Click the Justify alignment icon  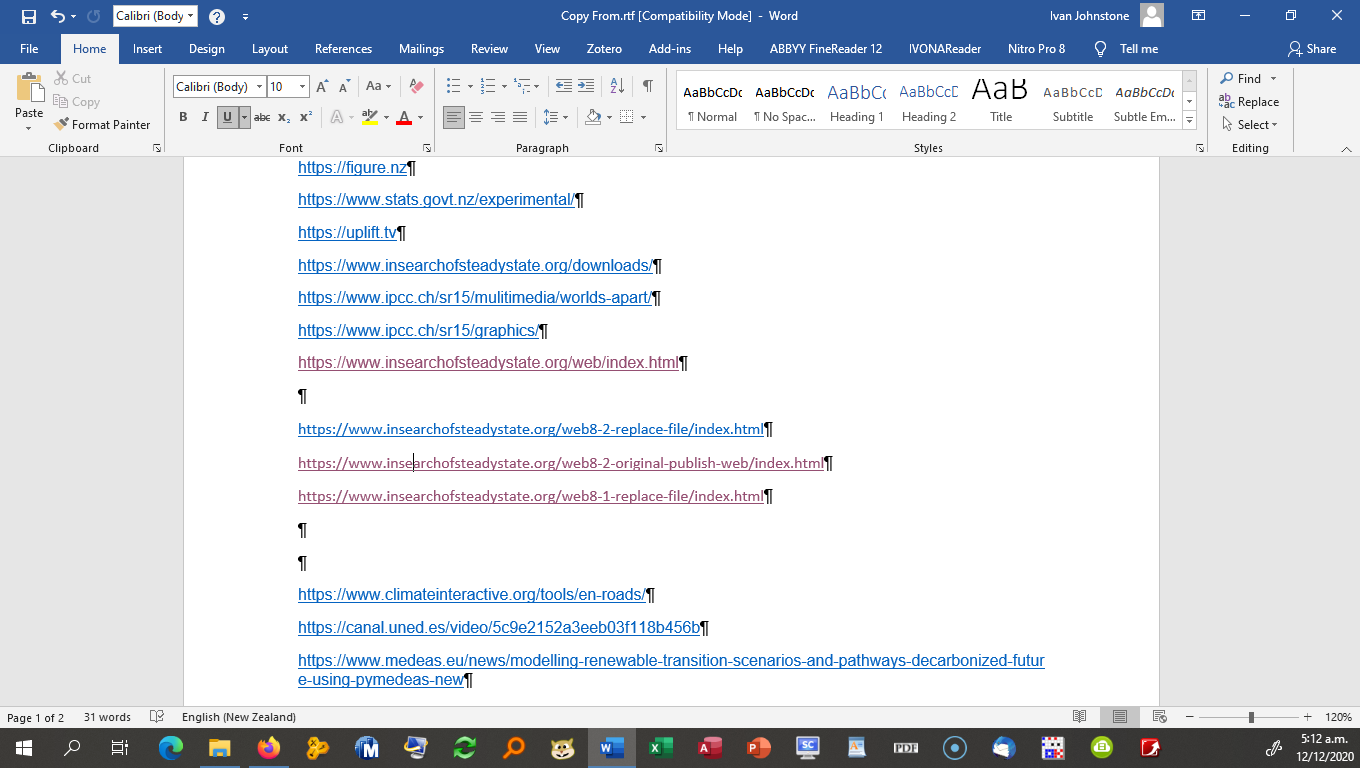tap(520, 118)
